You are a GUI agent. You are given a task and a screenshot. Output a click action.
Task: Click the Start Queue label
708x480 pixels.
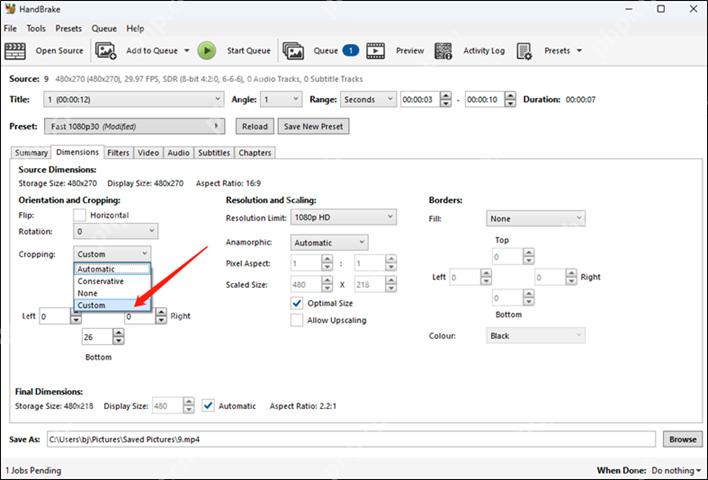[x=249, y=51]
